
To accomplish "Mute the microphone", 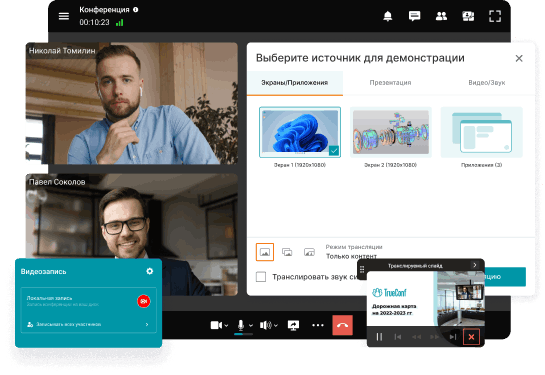I will [241, 325].
